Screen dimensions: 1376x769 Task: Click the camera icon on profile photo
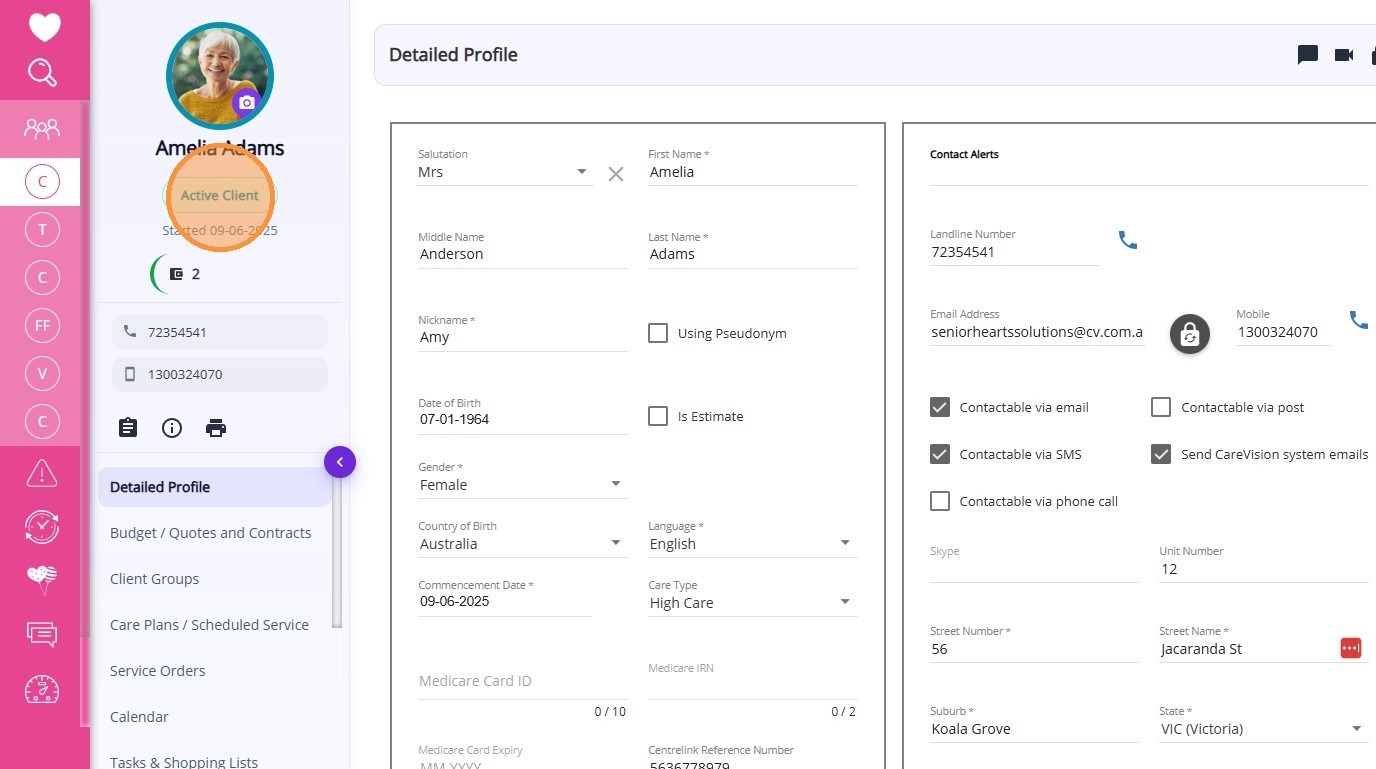pos(246,102)
